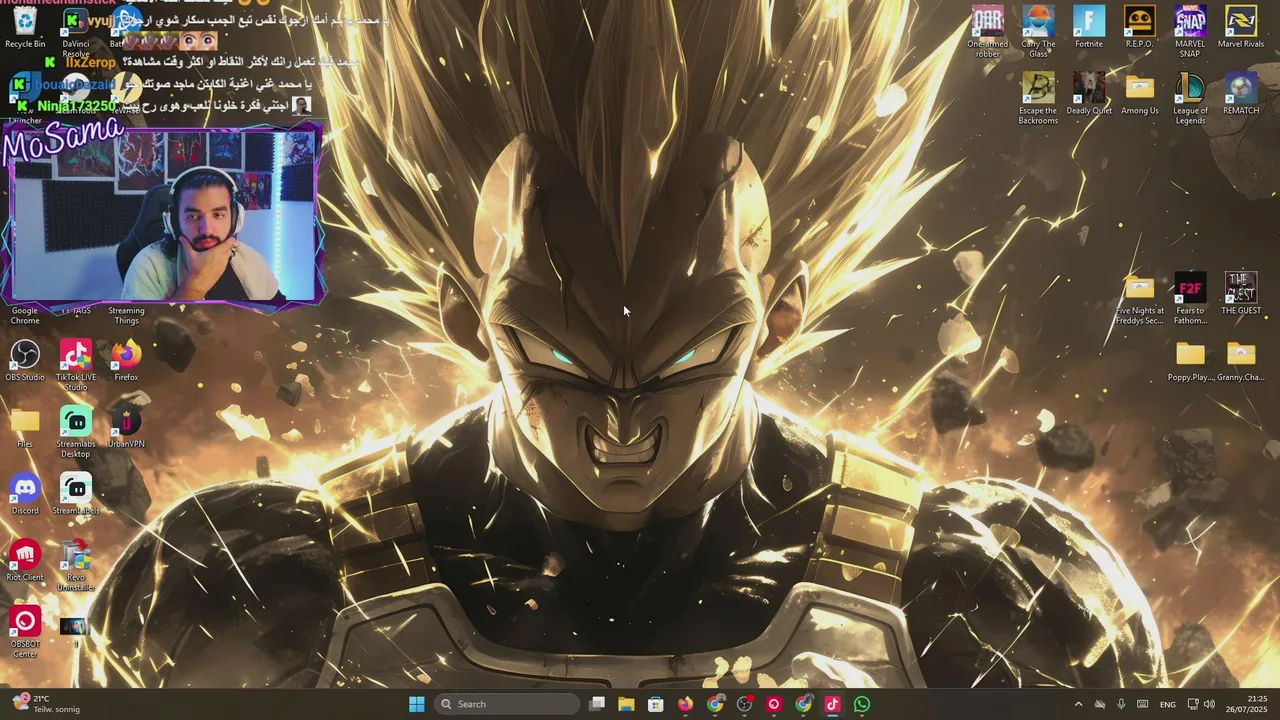Switch to OBSBOT Center in taskbar
This screenshot has width=1280, height=720.
tap(774, 704)
